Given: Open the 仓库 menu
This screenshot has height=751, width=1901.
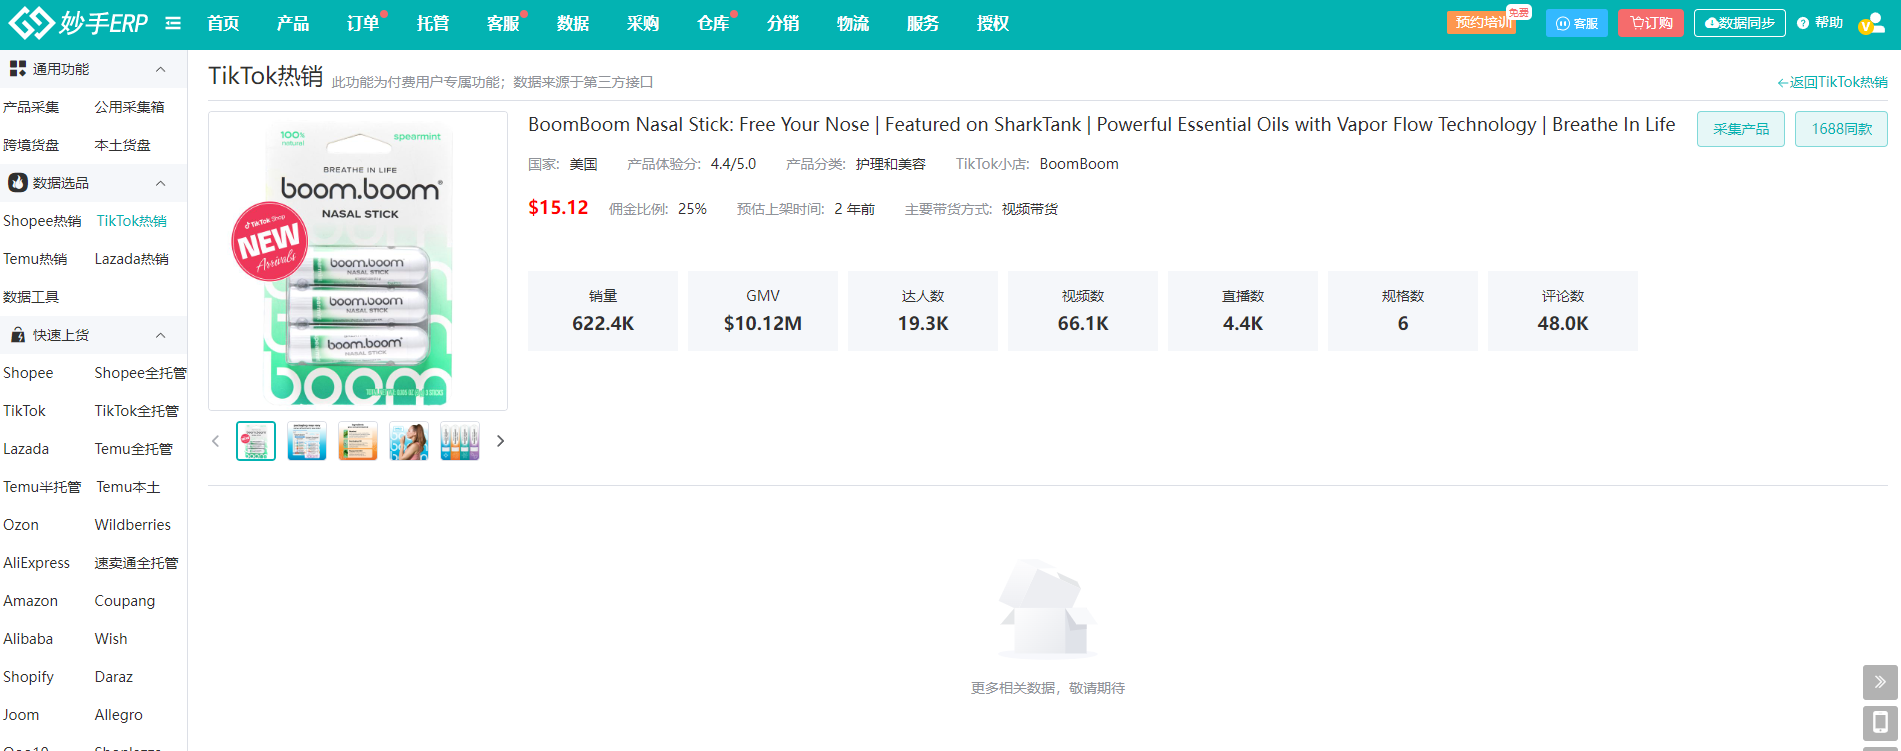Looking at the screenshot, I should tap(713, 23).
